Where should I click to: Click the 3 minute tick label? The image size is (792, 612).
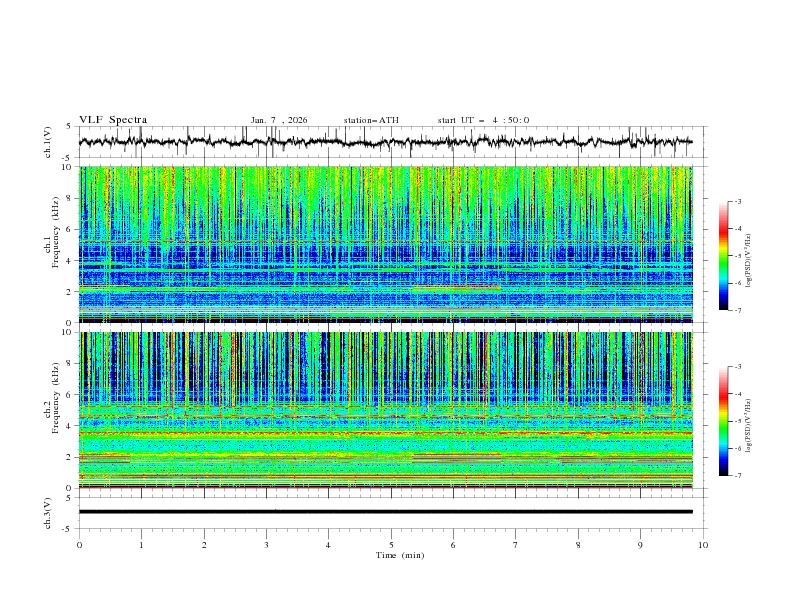(x=266, y=544)
